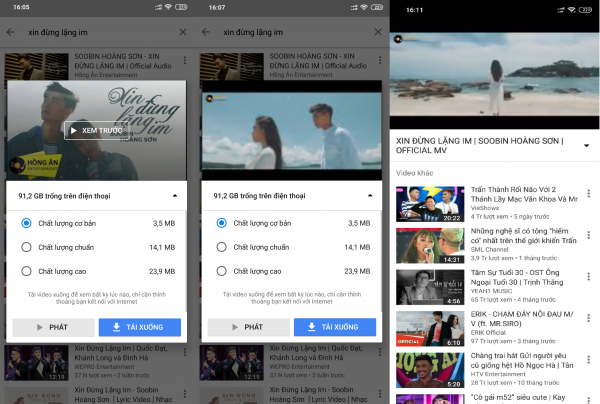Open three-dot menu for Lyric Video, left screen
Image resolution: width=600 pixels, height=404 pixels.
point(185,394)
